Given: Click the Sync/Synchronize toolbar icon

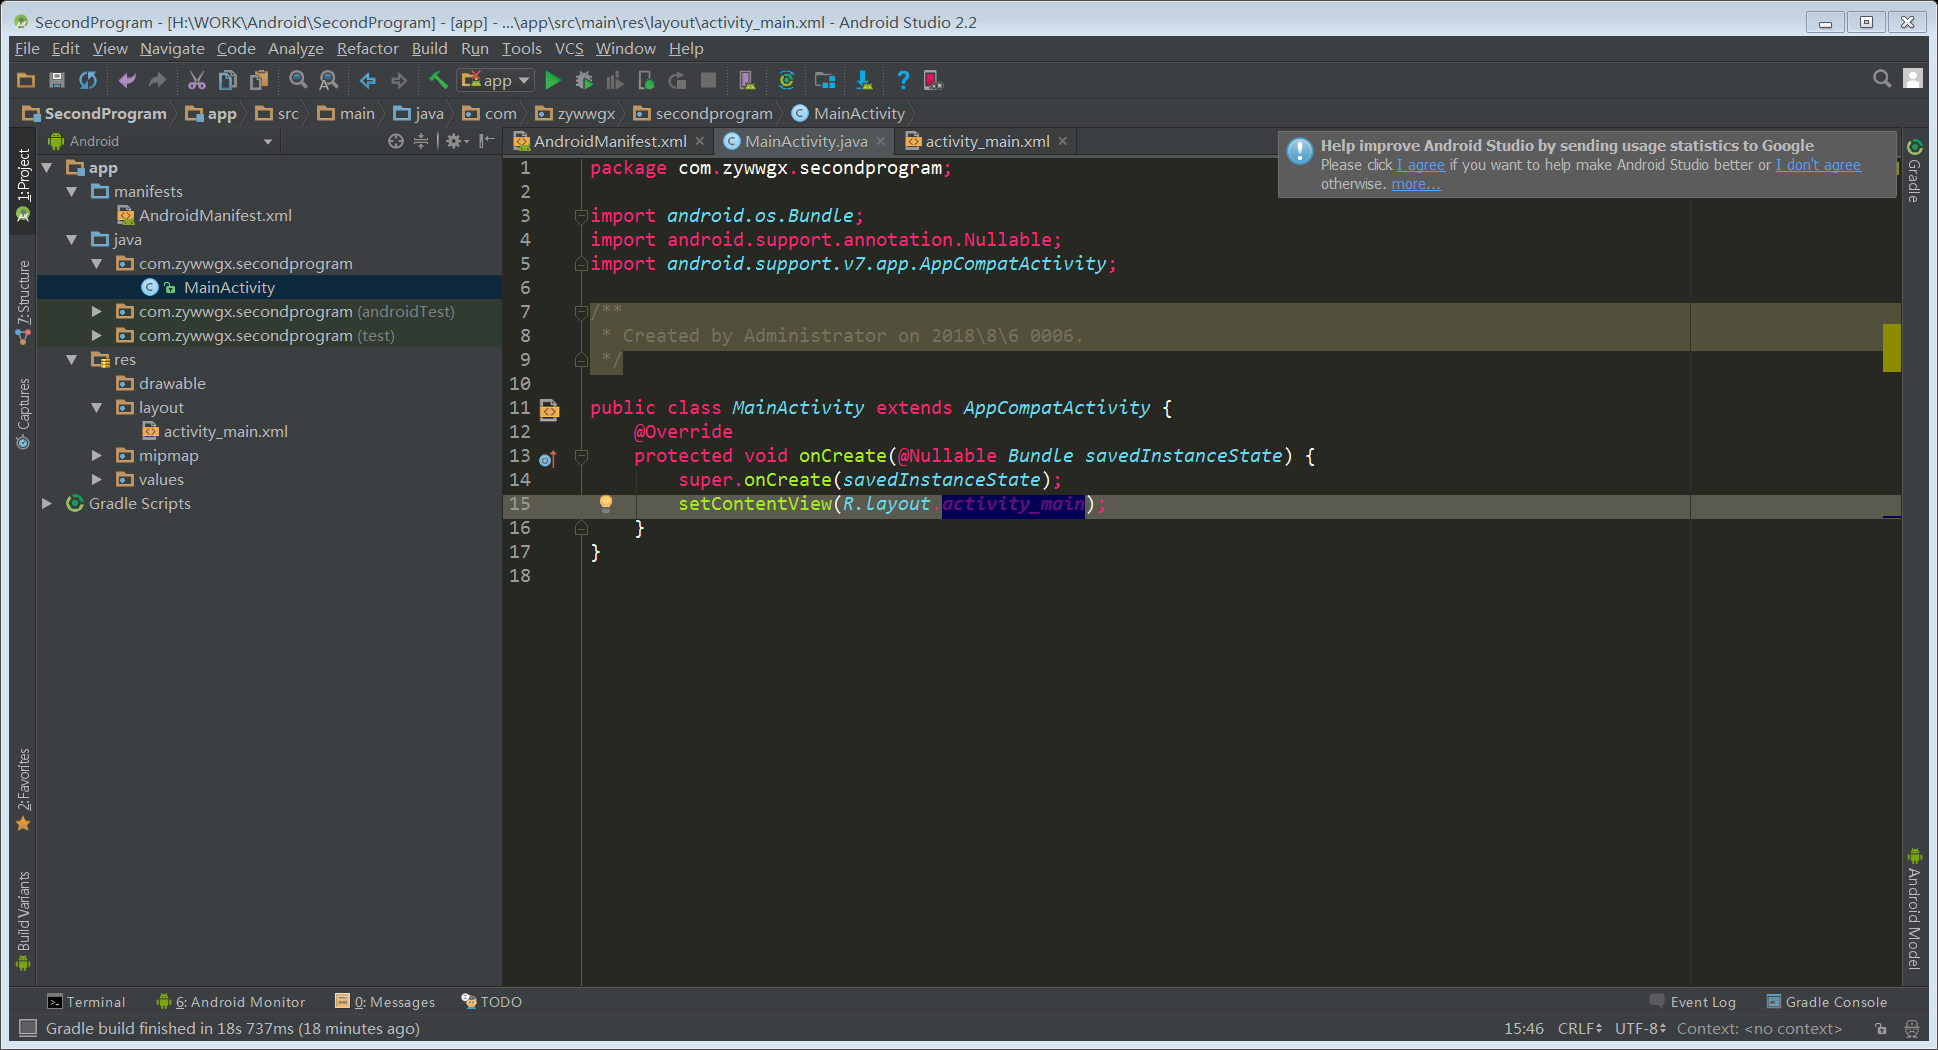Looking at the screenshot, I should click(x=88, y=80).
